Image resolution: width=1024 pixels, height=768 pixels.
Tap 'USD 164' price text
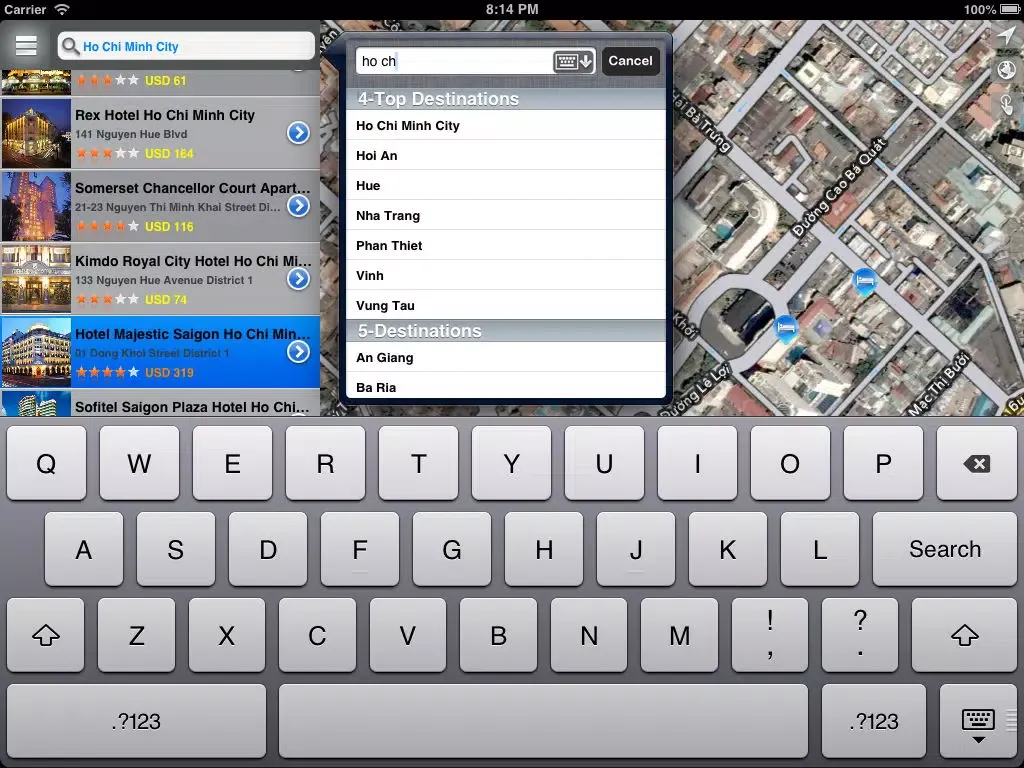(x=169, y=153)
